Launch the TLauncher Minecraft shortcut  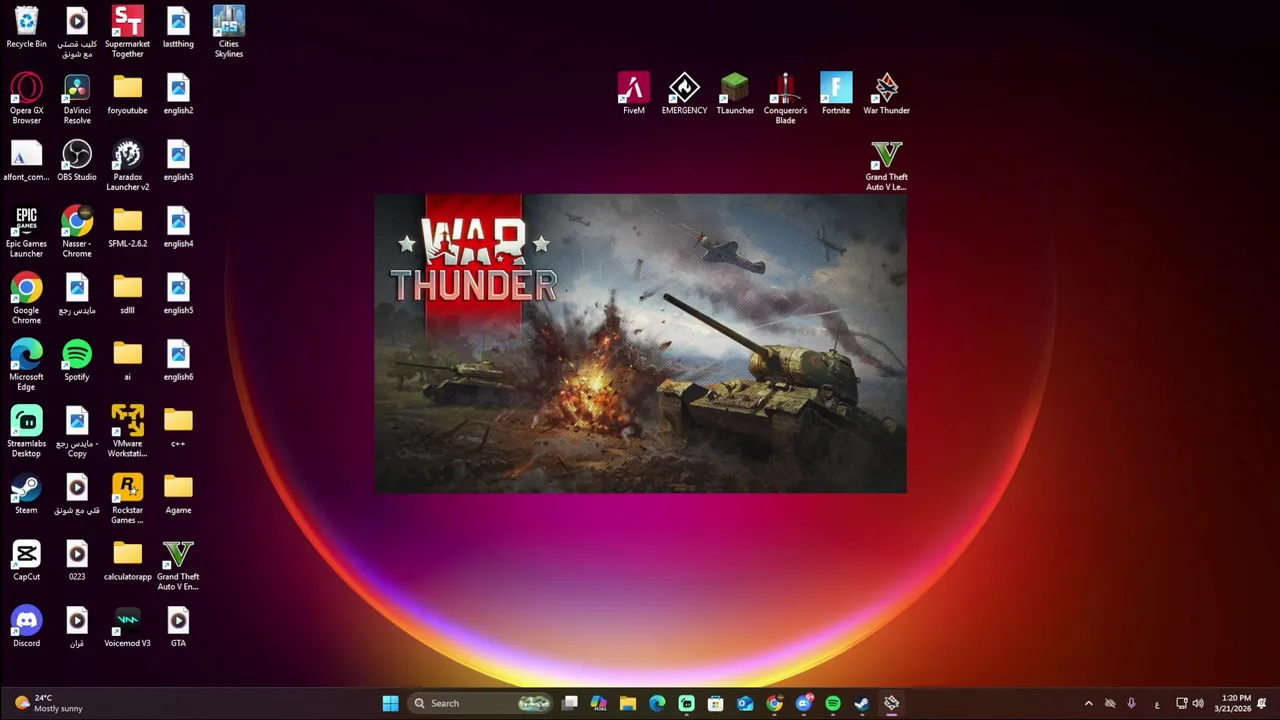(x=735, y=94)
